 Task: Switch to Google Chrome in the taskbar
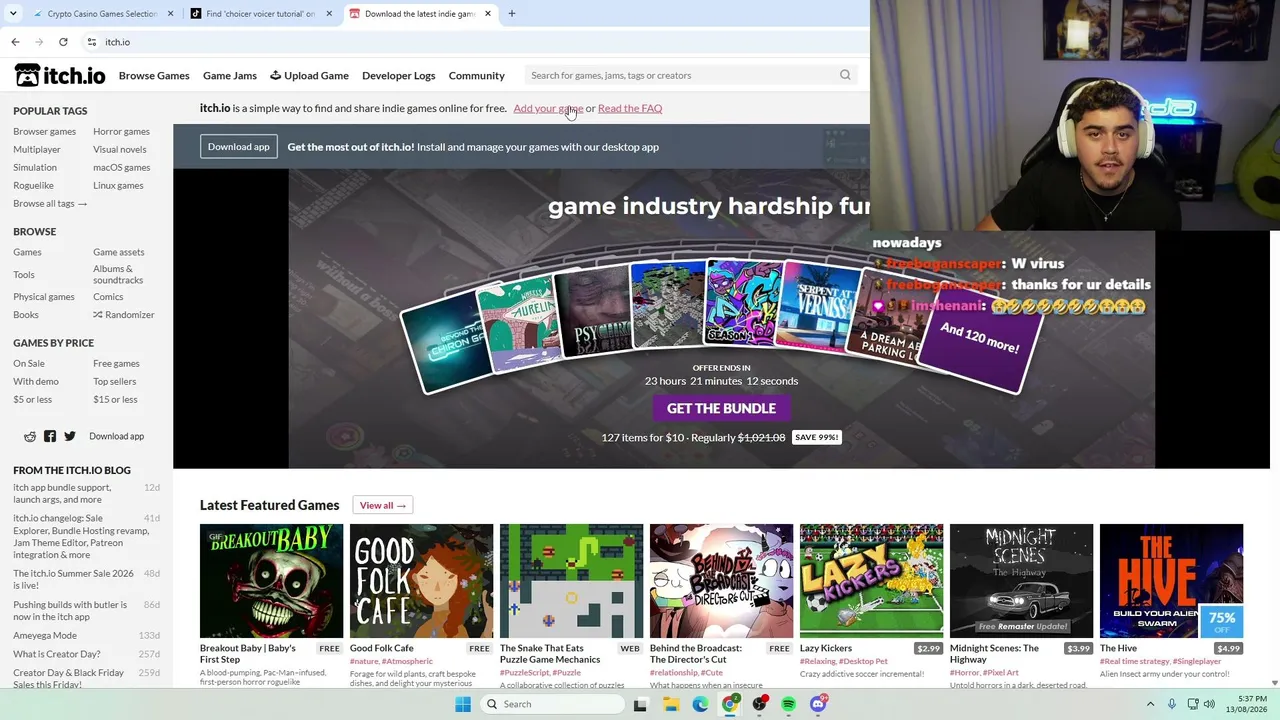click(x=730, y=704)
